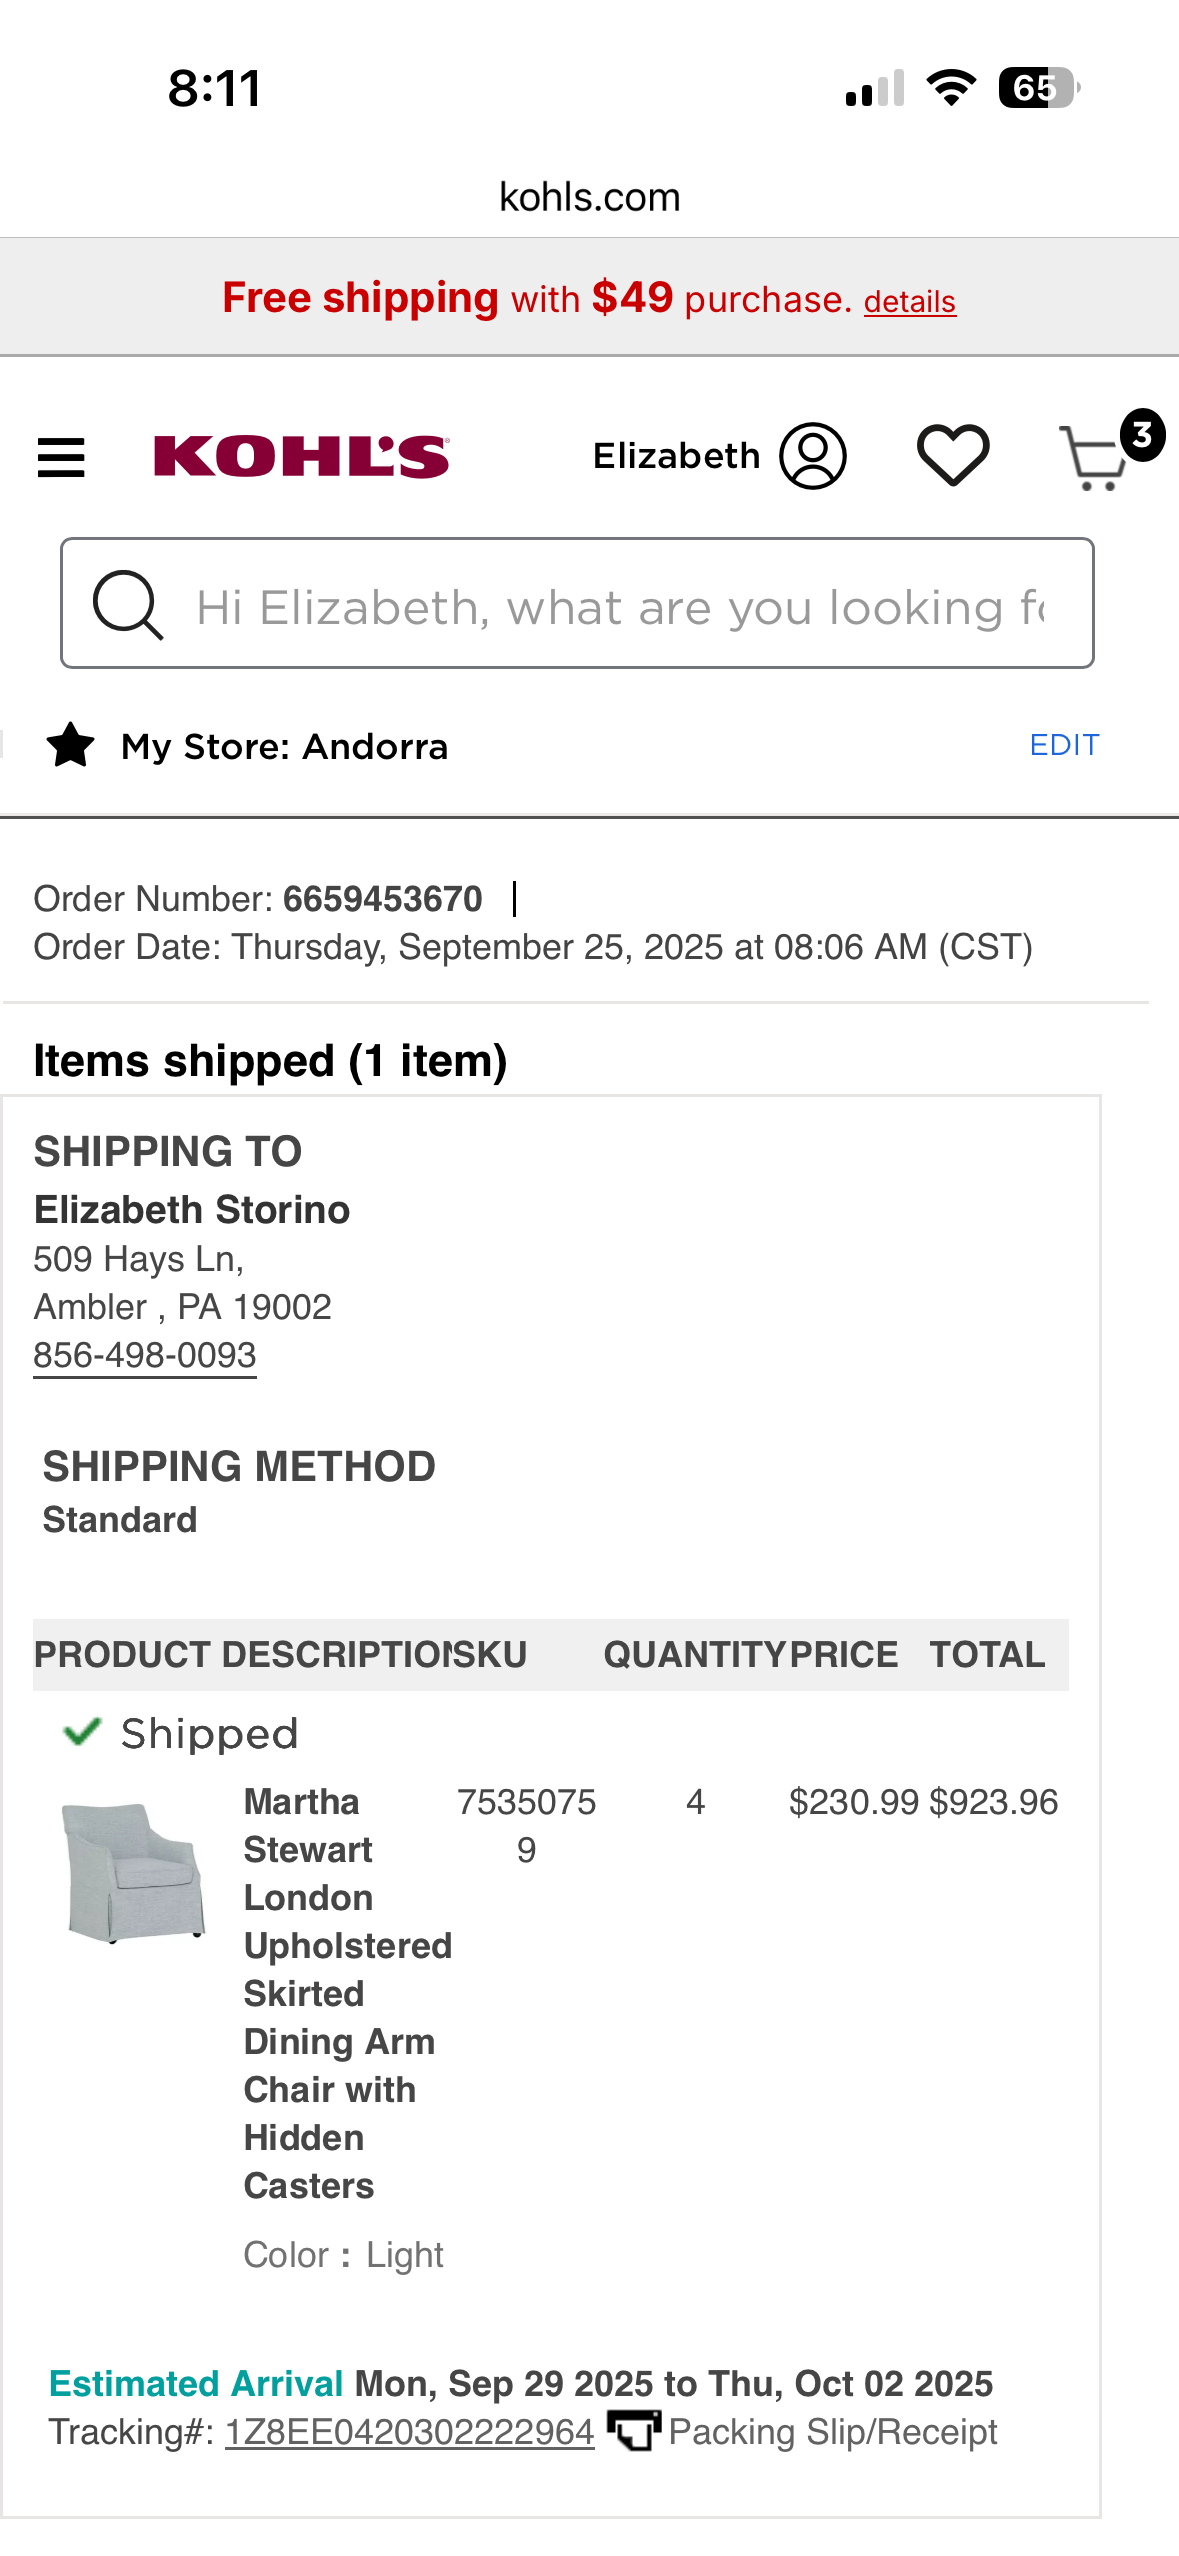The image size is (1179, 2556).
Task: Tap the My Store star icon
Action: 71,746
